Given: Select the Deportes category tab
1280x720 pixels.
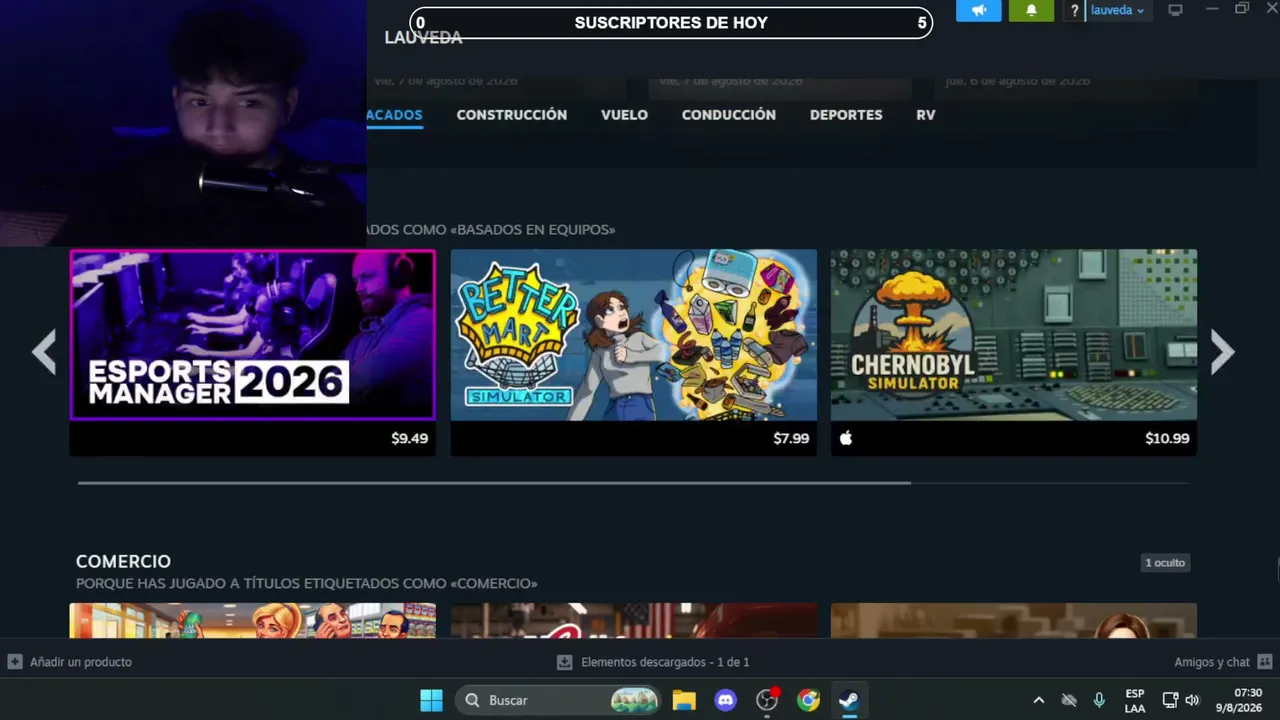Looking at the screenshot, I should click(x=846, y=115).
